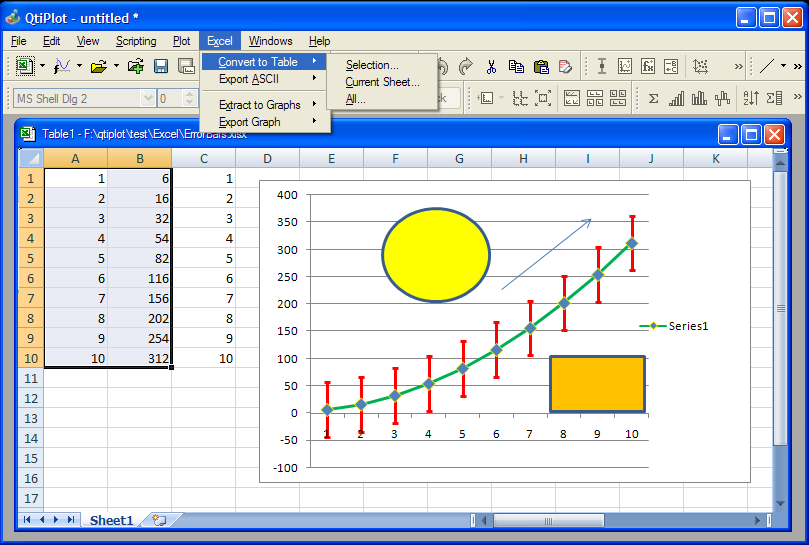The image size is (809, 545).
Task: Click the Sigma statistics icon
Action: 653,98
